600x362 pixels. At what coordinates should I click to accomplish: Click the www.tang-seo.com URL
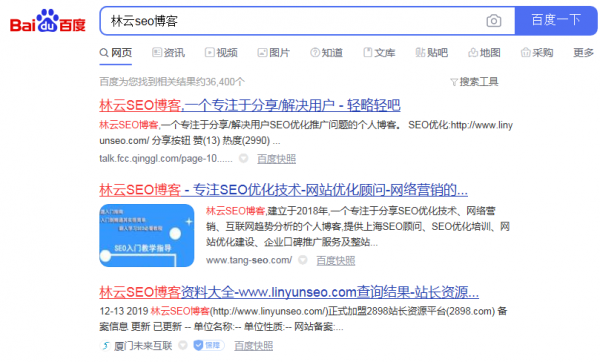249,260
